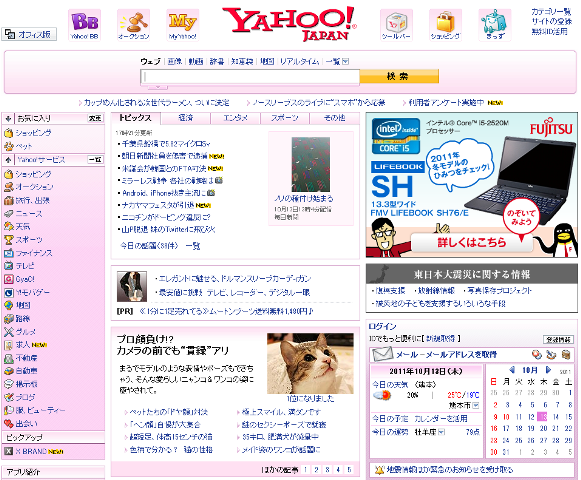Click the オフィス版 button

tap(29, 34)
